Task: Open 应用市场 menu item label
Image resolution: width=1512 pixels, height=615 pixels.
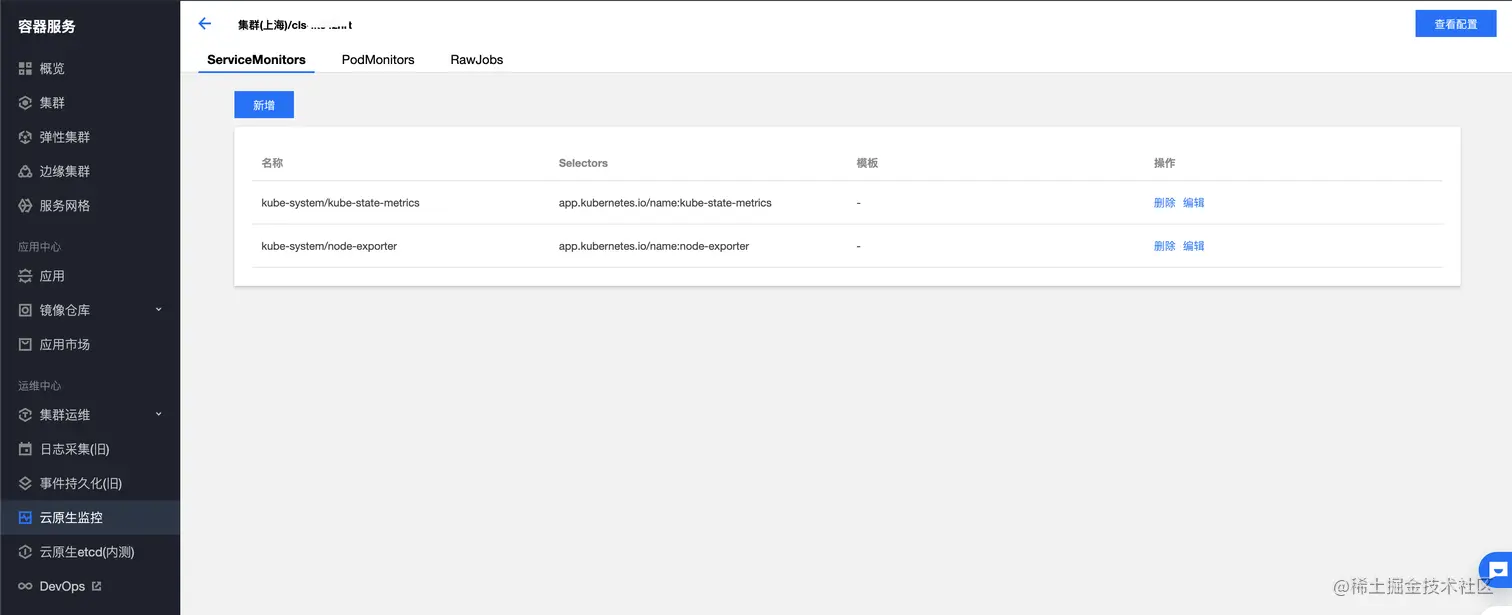Action: [x=65, y=344]
